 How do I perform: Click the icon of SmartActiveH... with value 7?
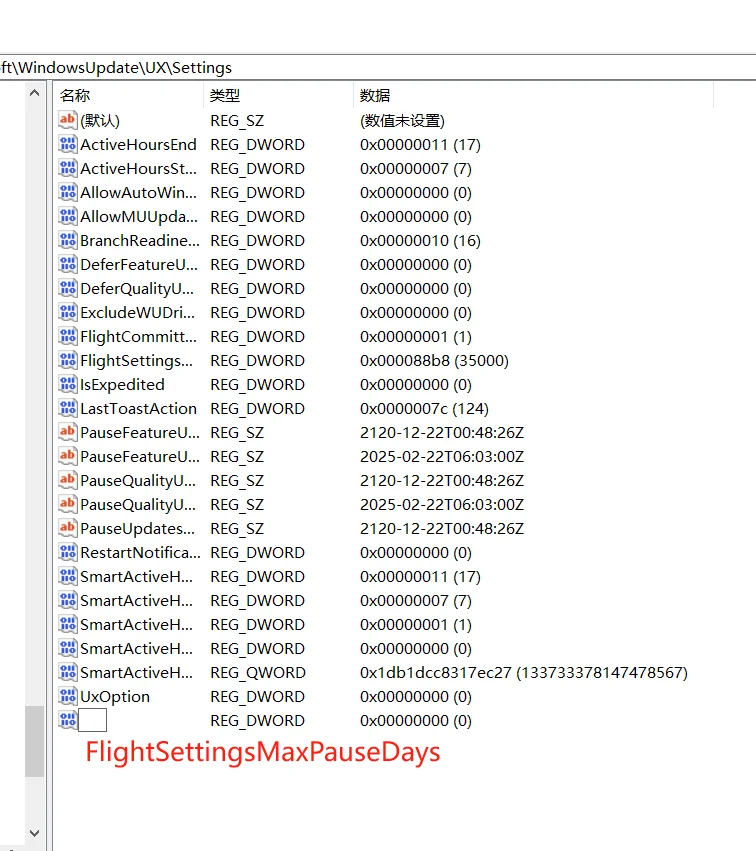67,600
